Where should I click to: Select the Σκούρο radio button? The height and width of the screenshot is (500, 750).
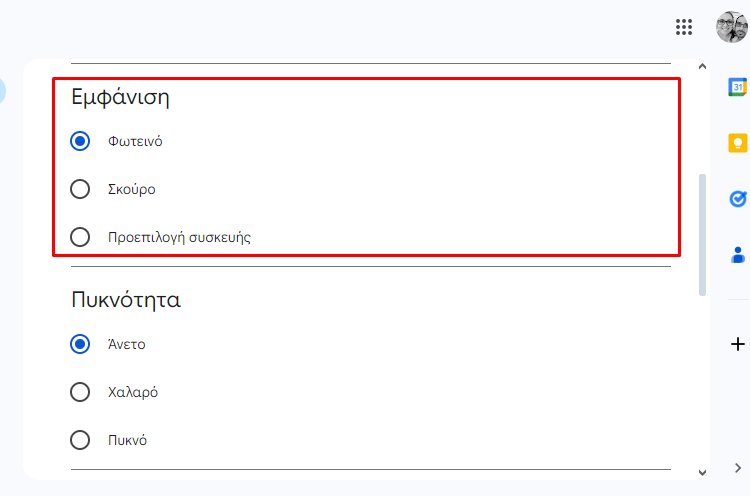(x=80, y=189)
